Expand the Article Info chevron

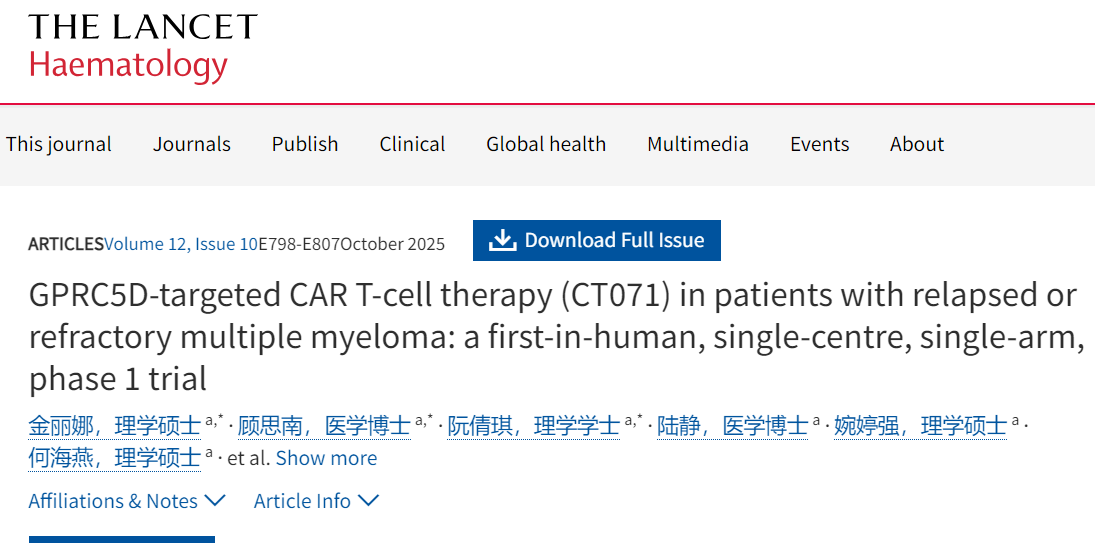(x=368, y=500)
